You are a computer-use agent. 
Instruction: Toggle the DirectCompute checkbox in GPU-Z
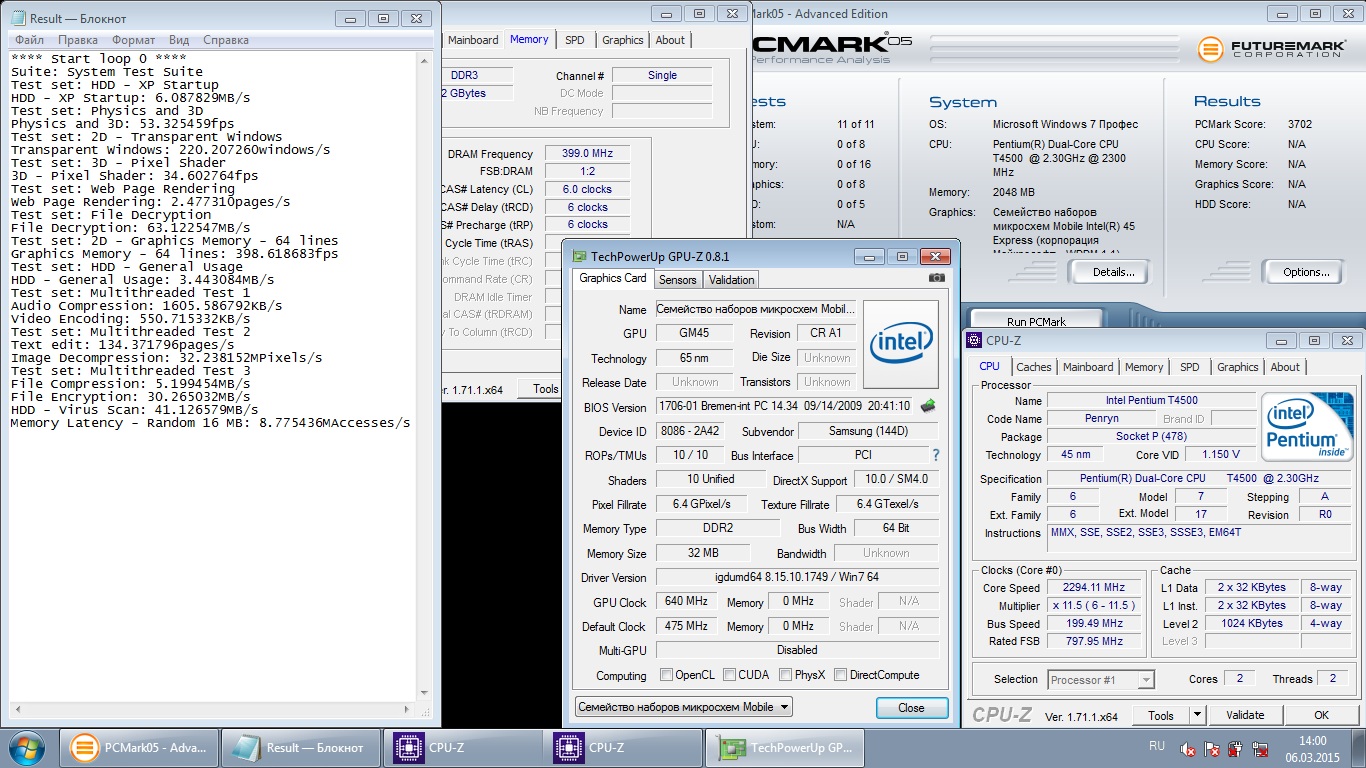[841, 675]
